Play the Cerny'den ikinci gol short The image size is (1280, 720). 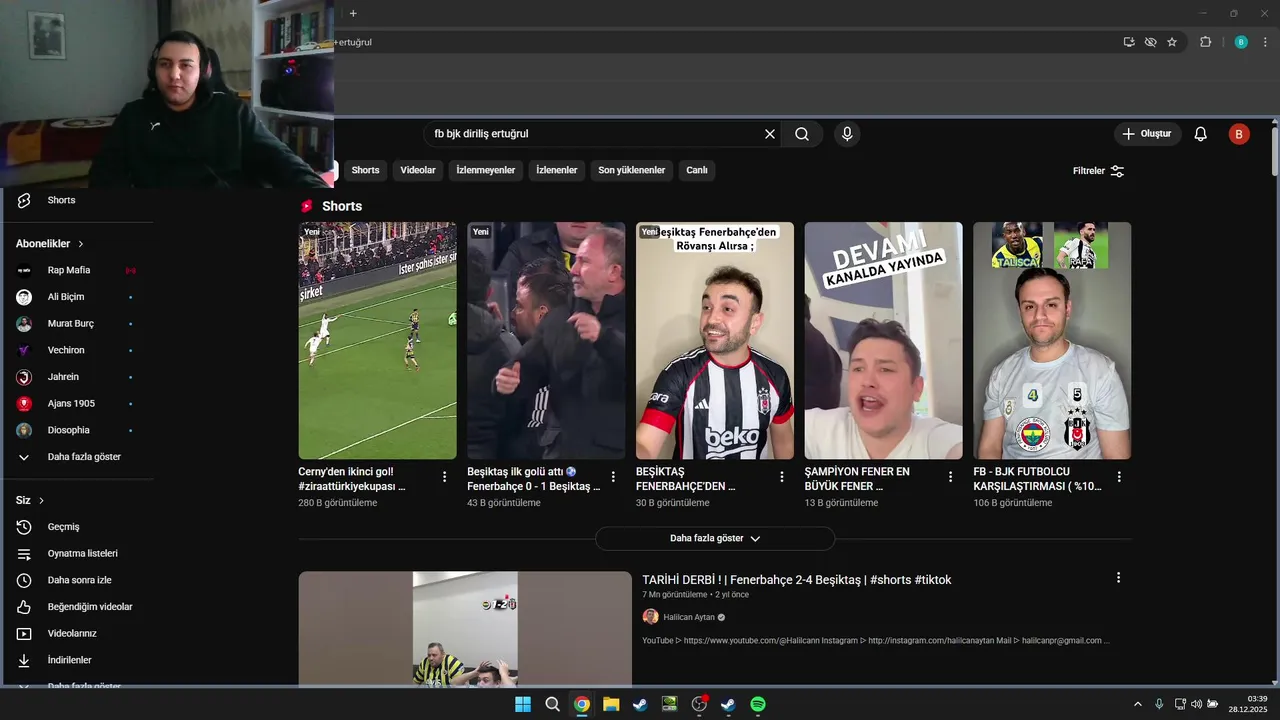tap(377, 340)
